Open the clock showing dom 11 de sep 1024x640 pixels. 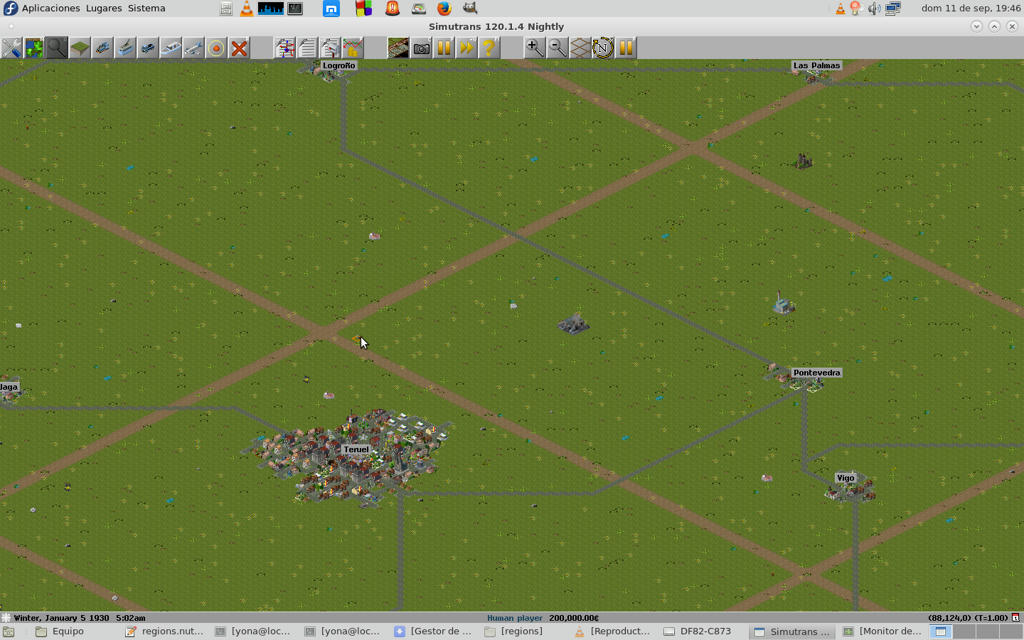970,8
